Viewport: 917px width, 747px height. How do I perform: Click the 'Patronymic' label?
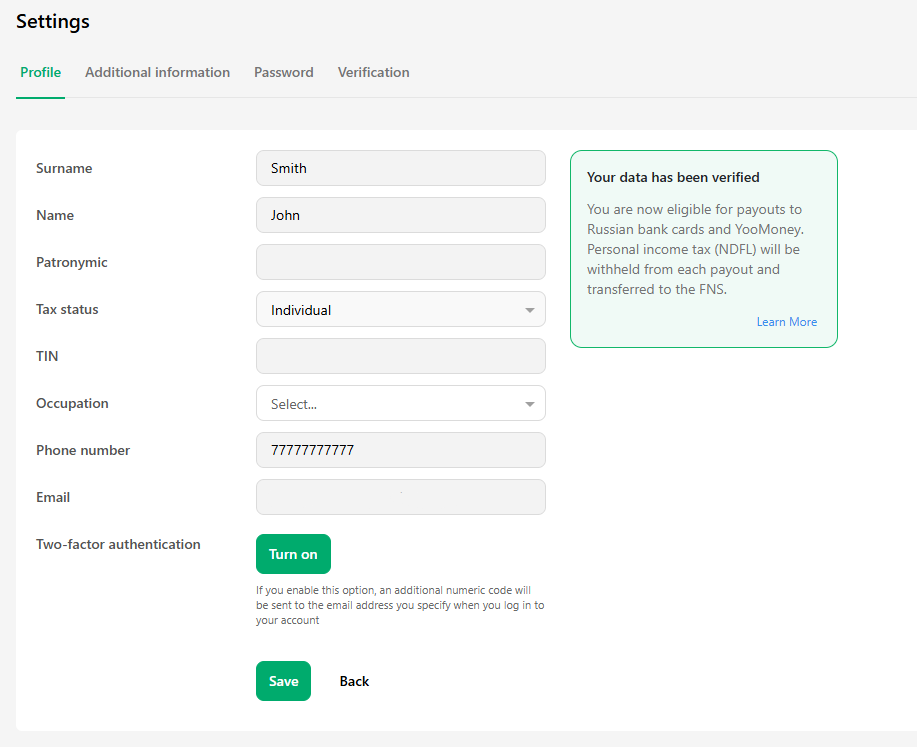pos(72,263)
